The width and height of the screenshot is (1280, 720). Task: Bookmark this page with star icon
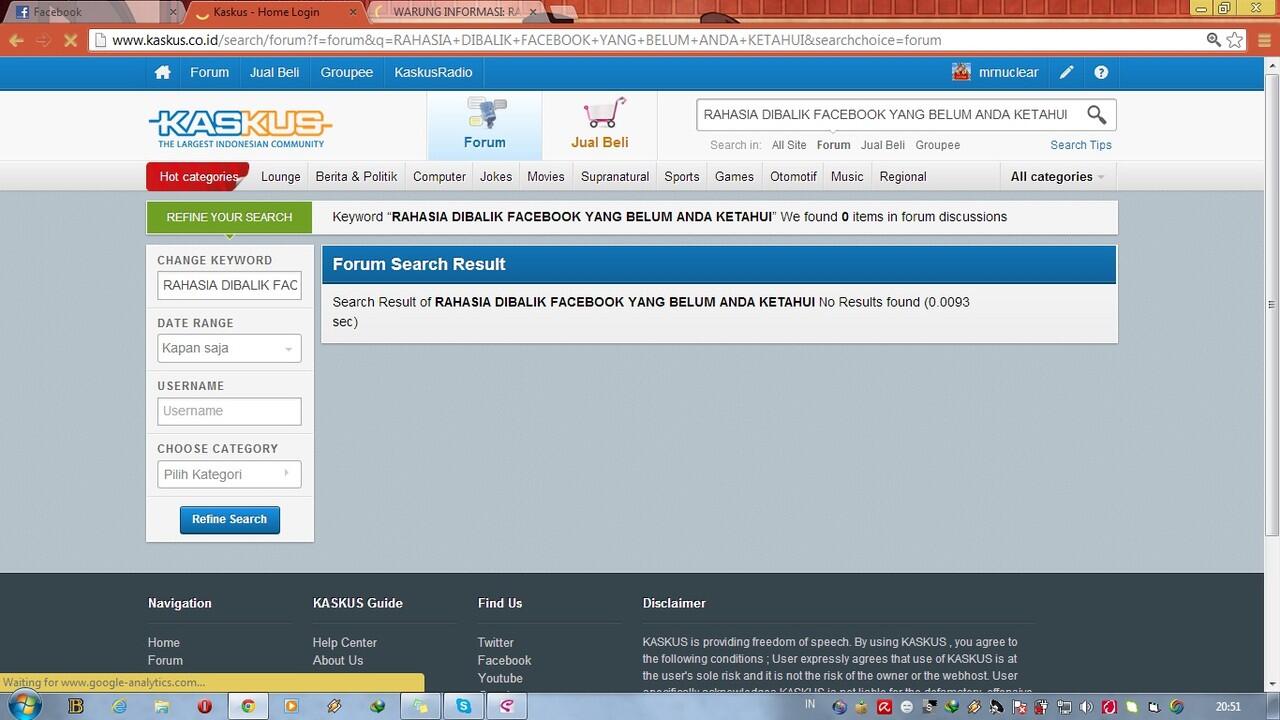[1236, 40]
